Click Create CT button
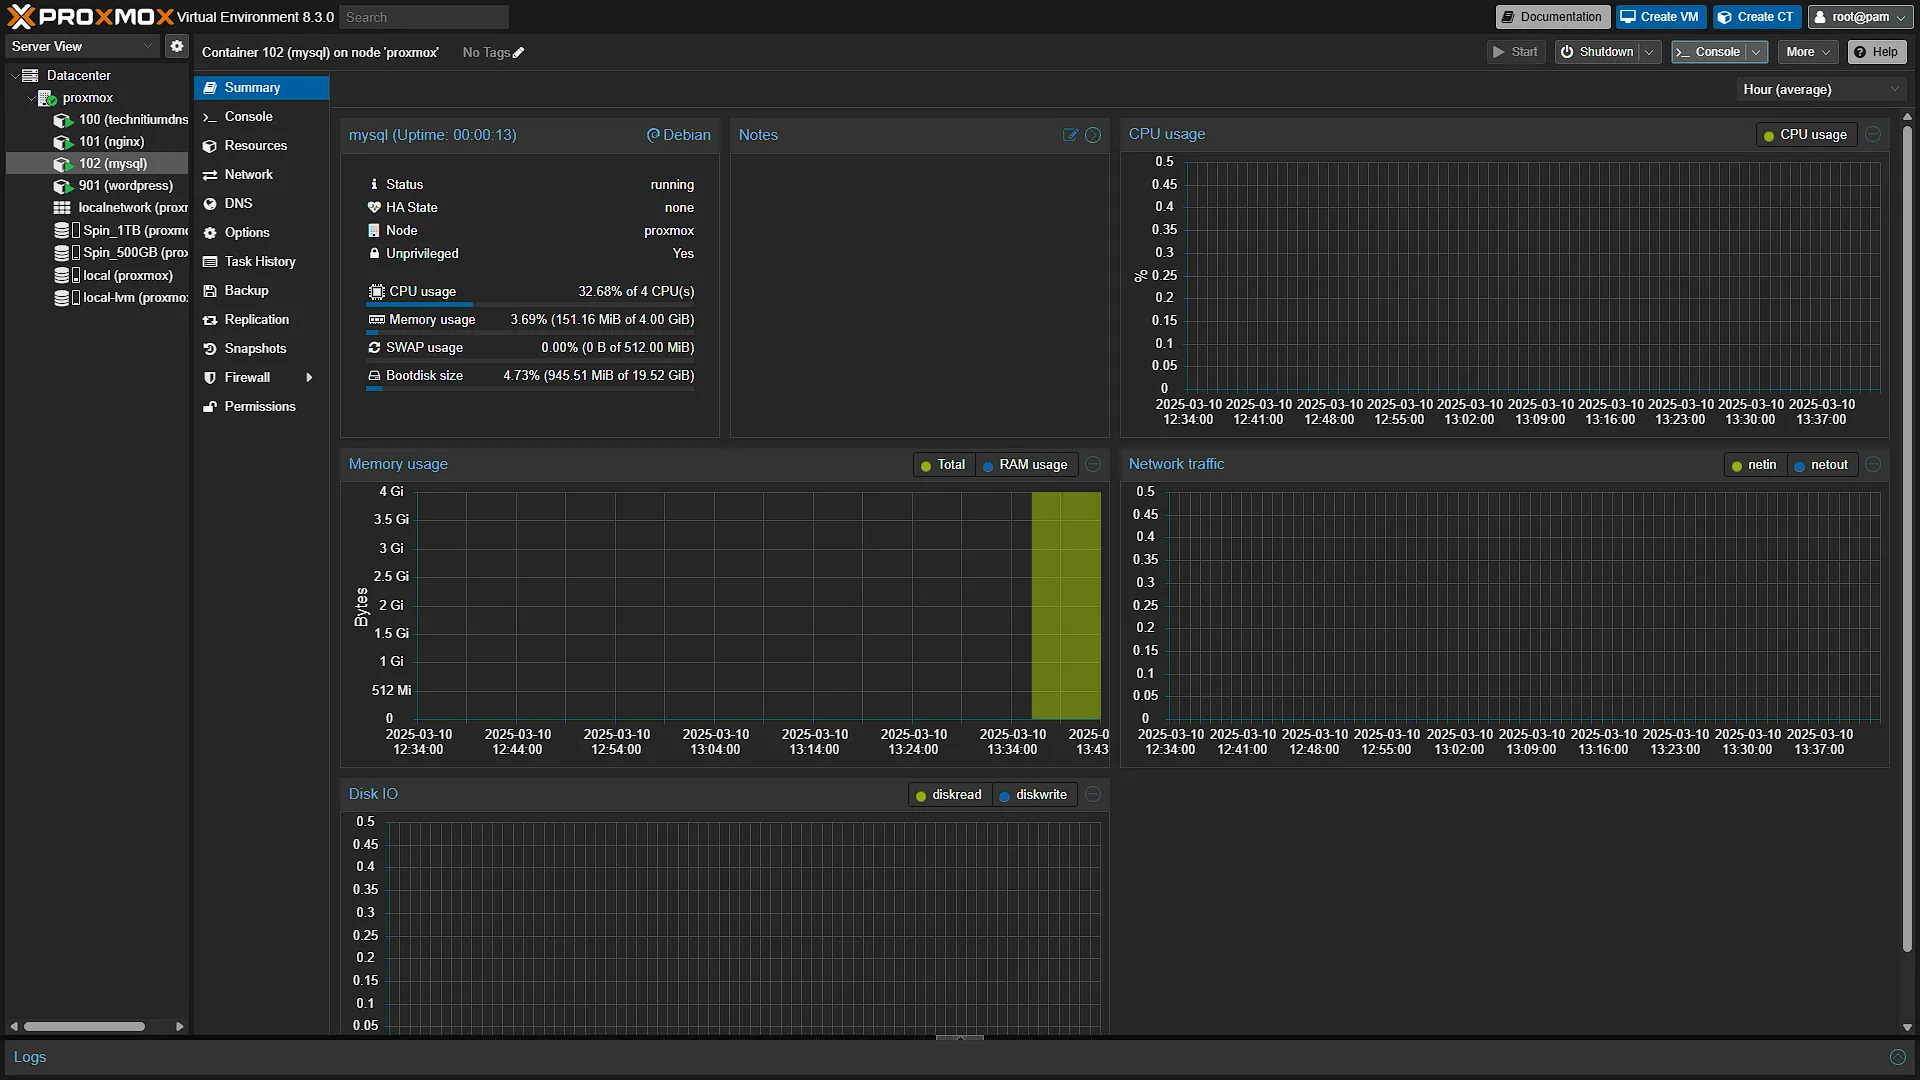This screenshot has height=1080, width=1920. (x=1756, y=17)
